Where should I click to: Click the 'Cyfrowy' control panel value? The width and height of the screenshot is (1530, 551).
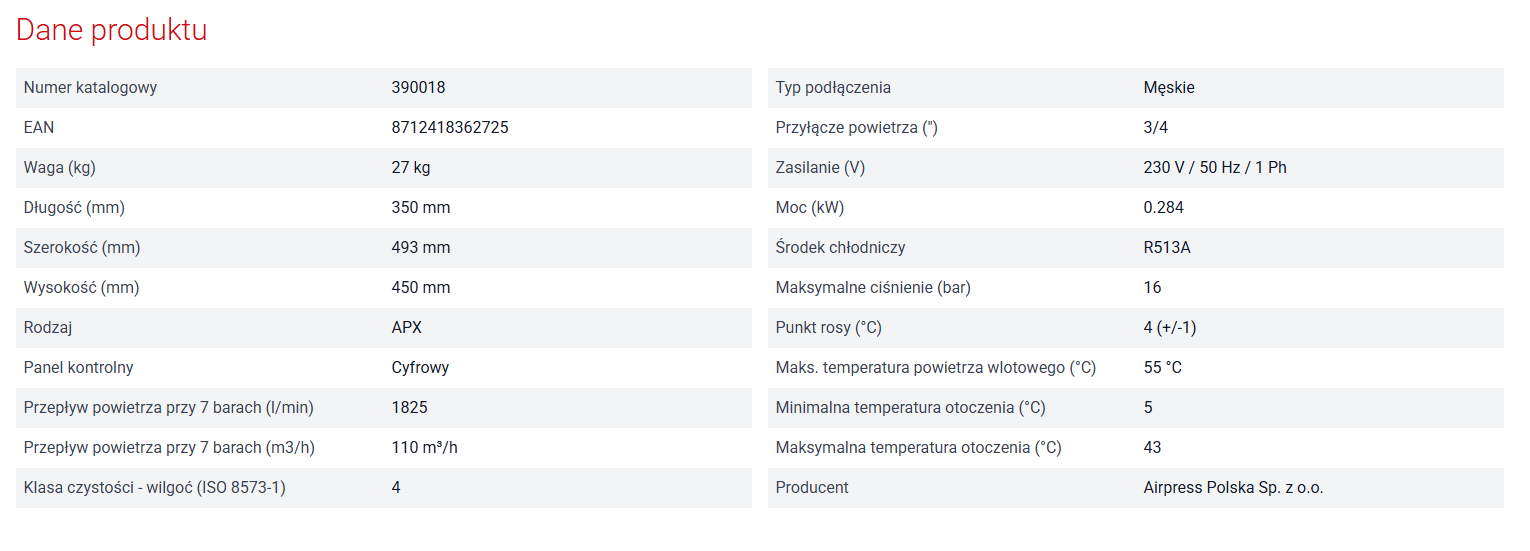click(x=420, y=368)
